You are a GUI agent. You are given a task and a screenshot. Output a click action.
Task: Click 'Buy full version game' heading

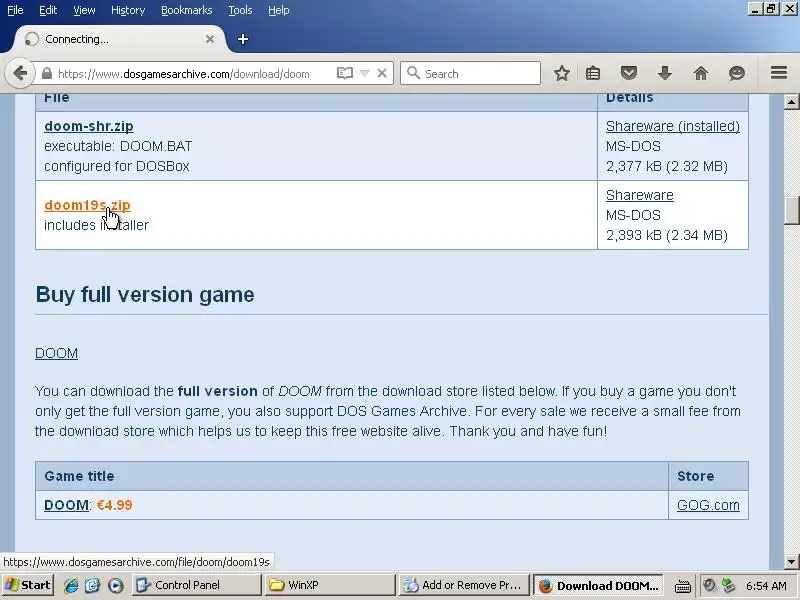[x=145, y=294]
